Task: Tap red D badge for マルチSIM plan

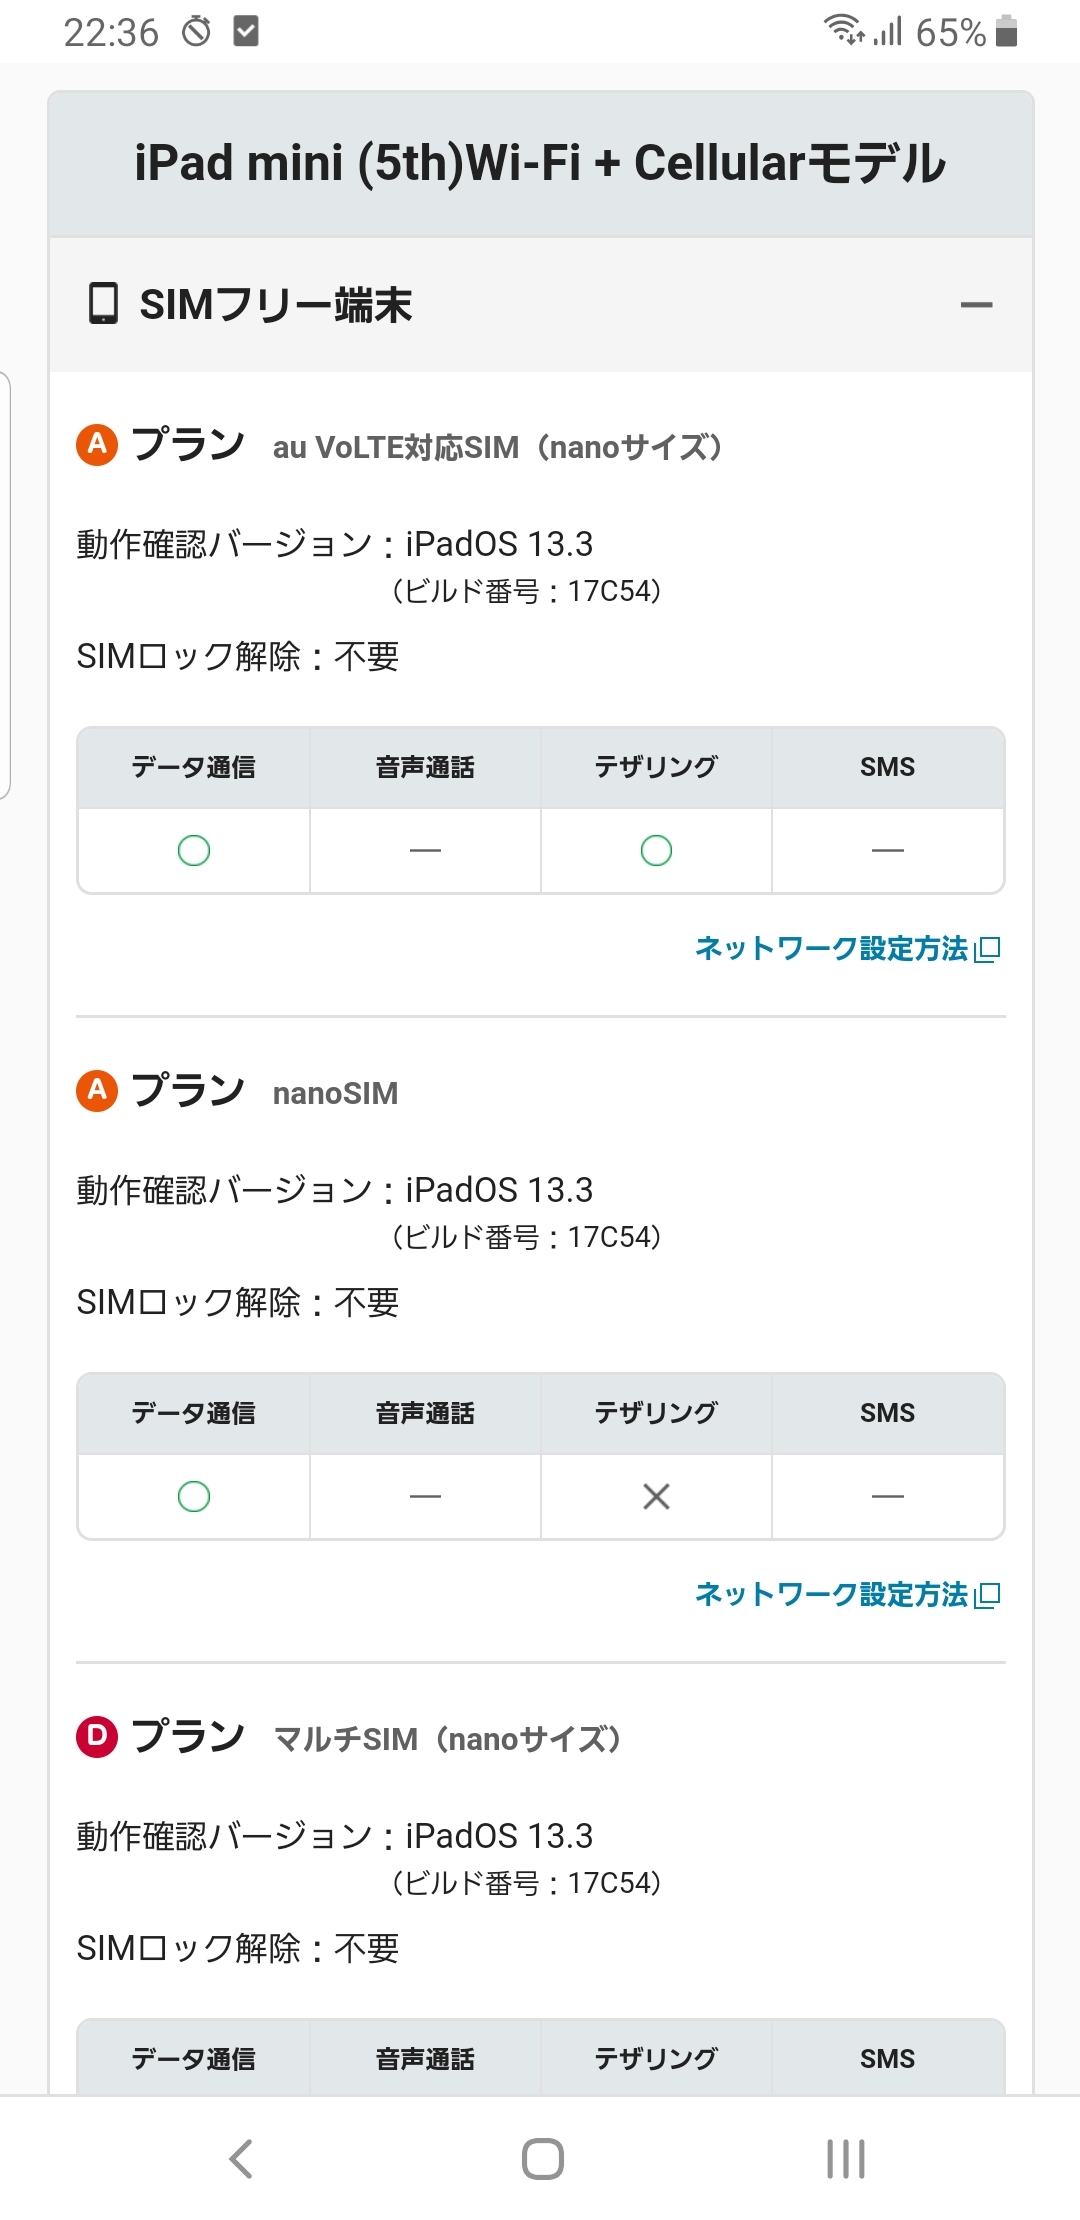Action: (97, 1736)
